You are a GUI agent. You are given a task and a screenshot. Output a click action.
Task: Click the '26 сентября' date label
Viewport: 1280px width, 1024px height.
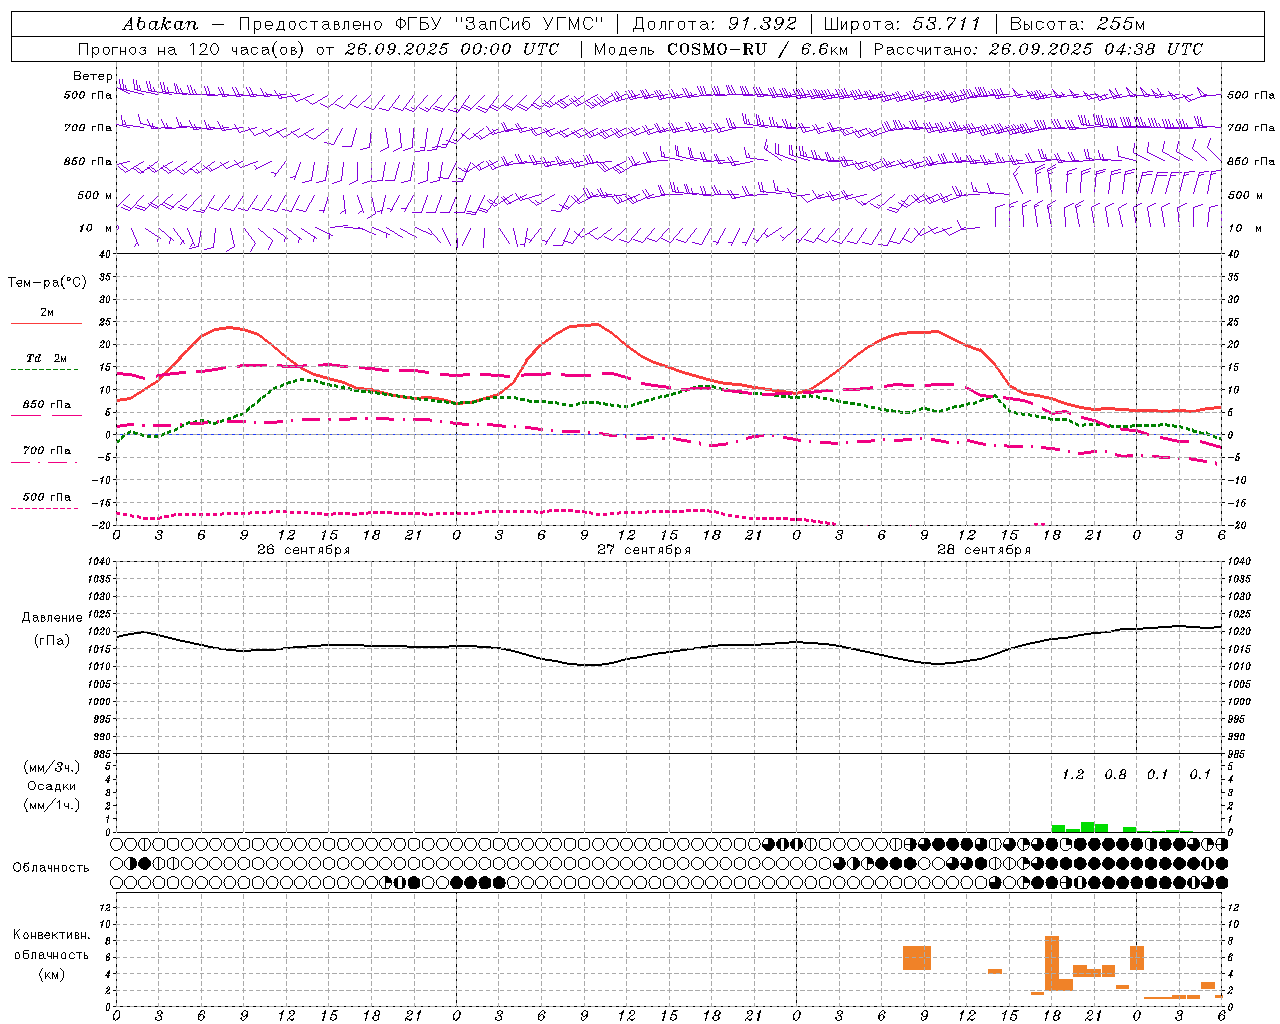pos(303,550)
